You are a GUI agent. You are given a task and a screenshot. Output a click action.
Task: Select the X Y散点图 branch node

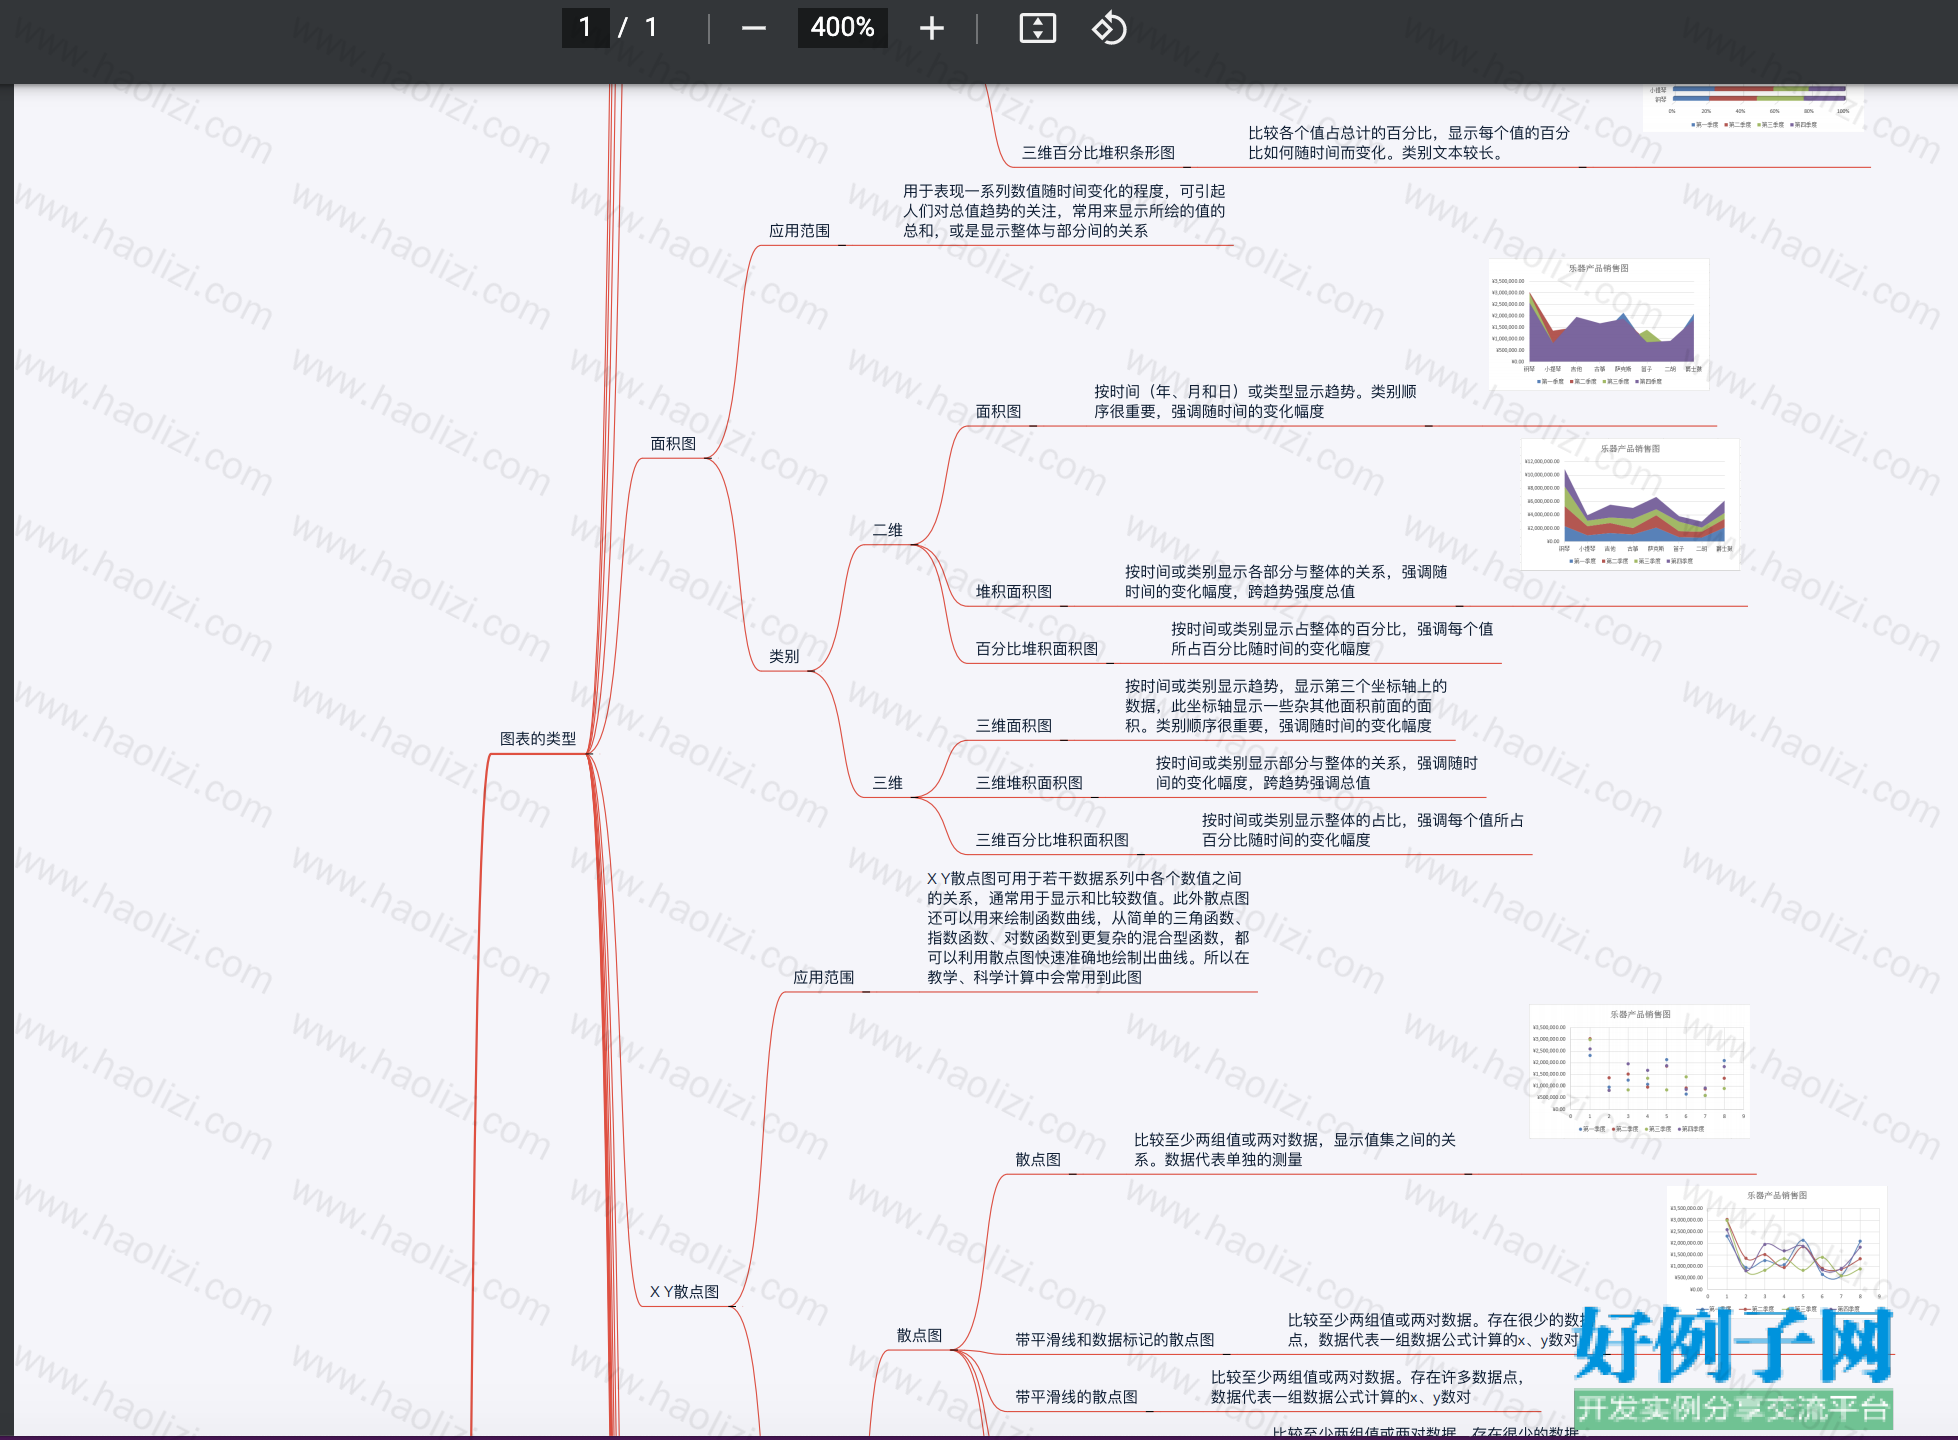pyautogui.click(x=685, y=1292)
